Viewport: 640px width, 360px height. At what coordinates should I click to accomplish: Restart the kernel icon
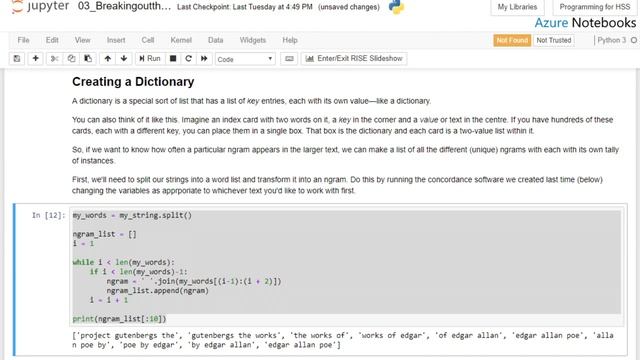188,58
